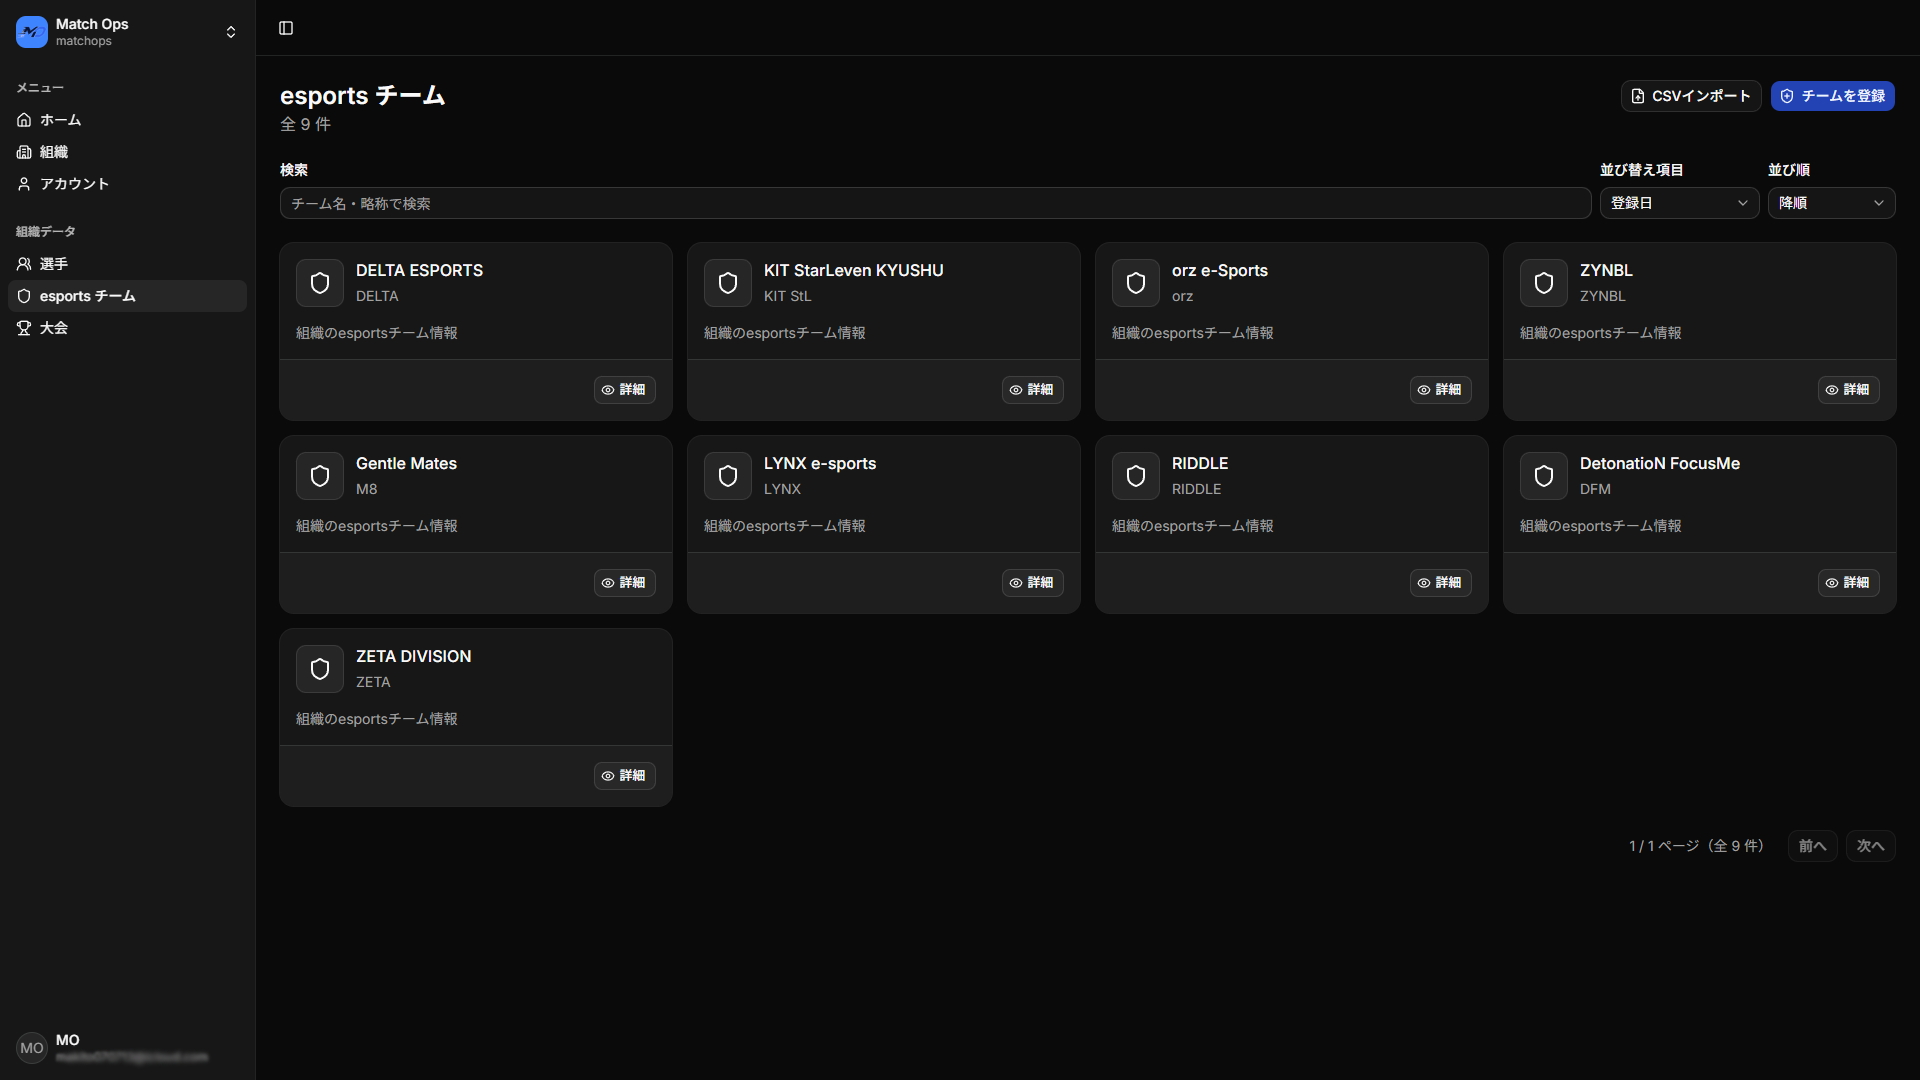
Task: Click KIT StarLeven KYUSHU shield icon
Action: pyautogui.click(x=728, y=283)
